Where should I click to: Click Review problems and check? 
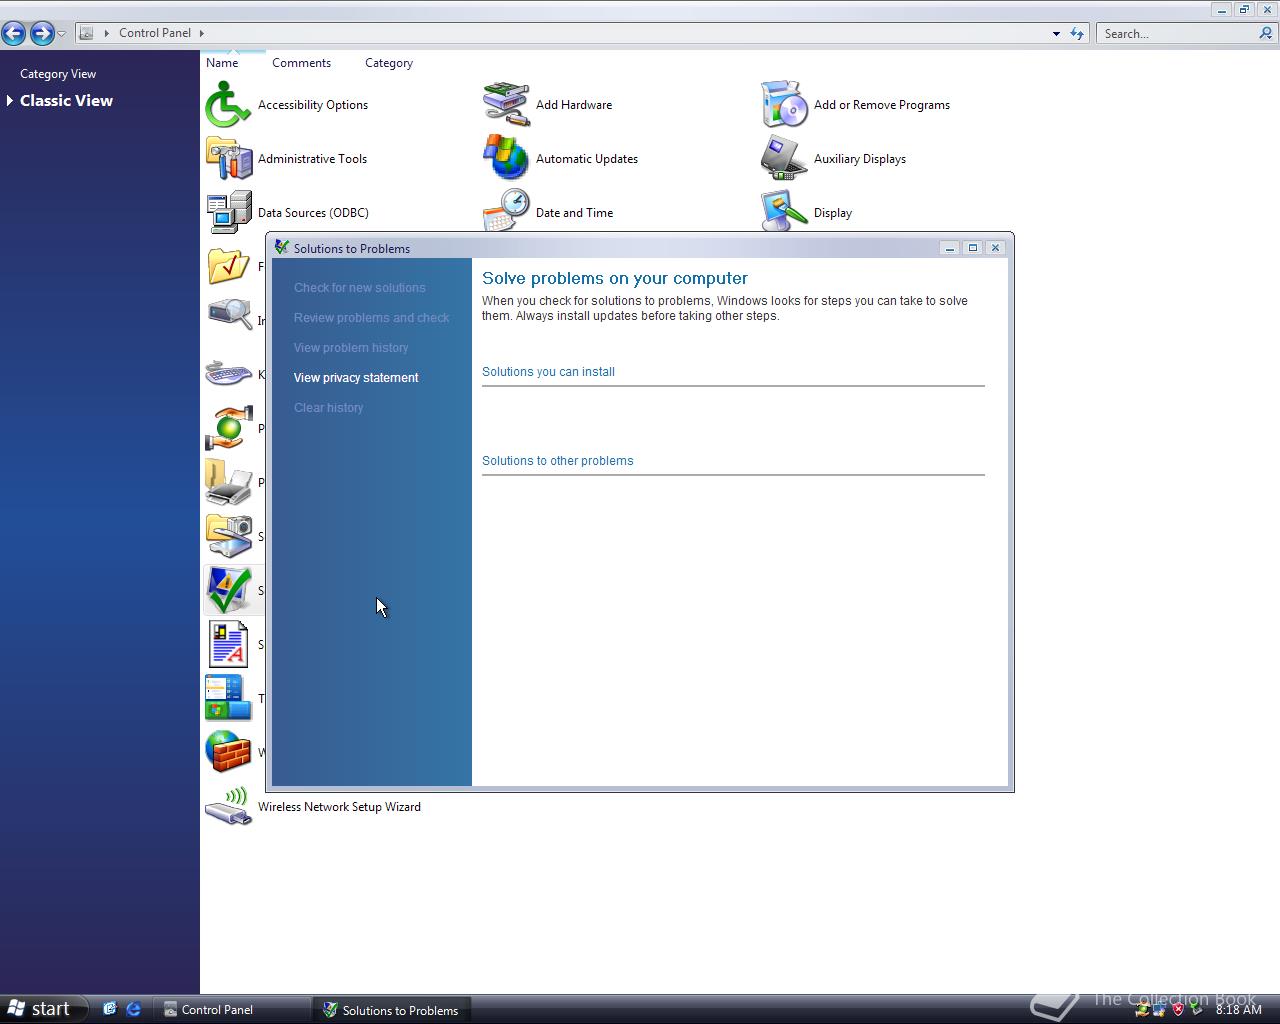pyautogui.click(x=372, y=318)
